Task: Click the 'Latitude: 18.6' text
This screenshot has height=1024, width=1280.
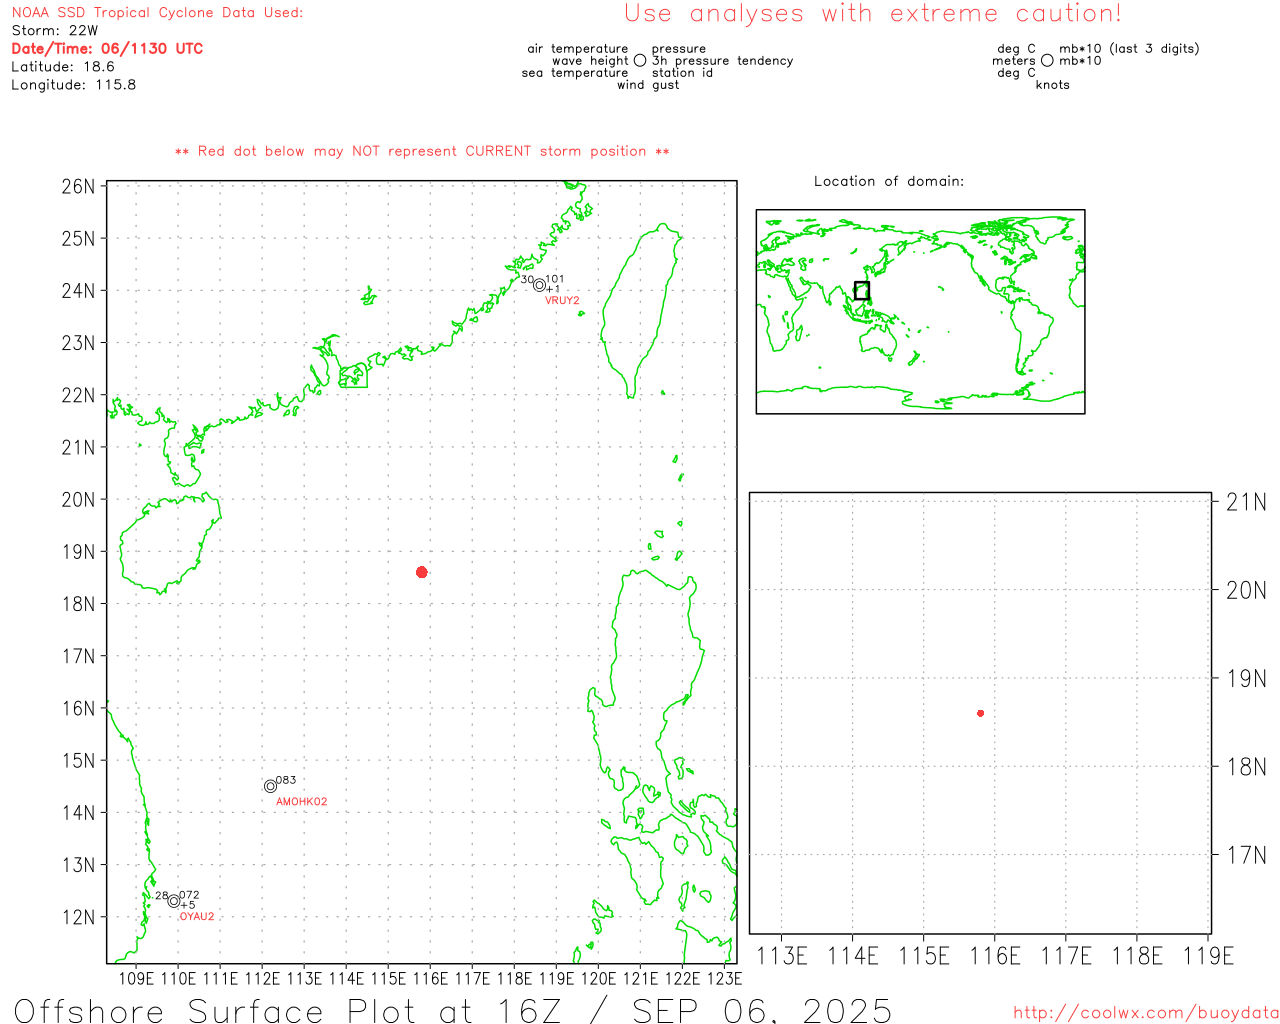Action: (63, 66)
